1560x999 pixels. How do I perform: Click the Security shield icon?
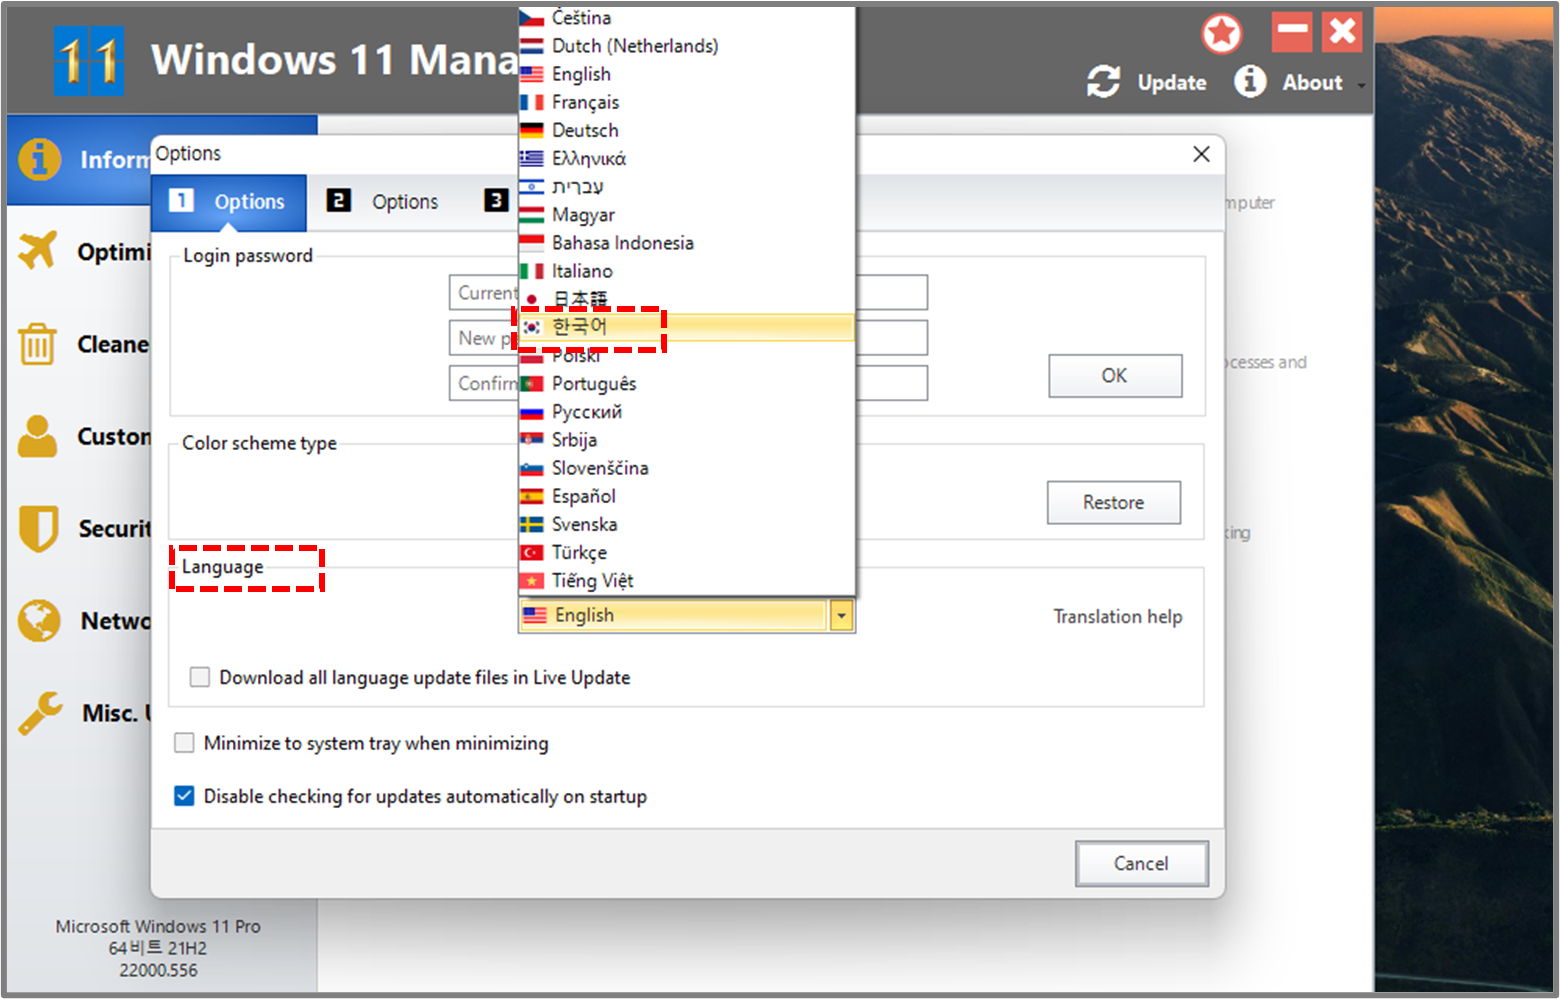(38, 528)
